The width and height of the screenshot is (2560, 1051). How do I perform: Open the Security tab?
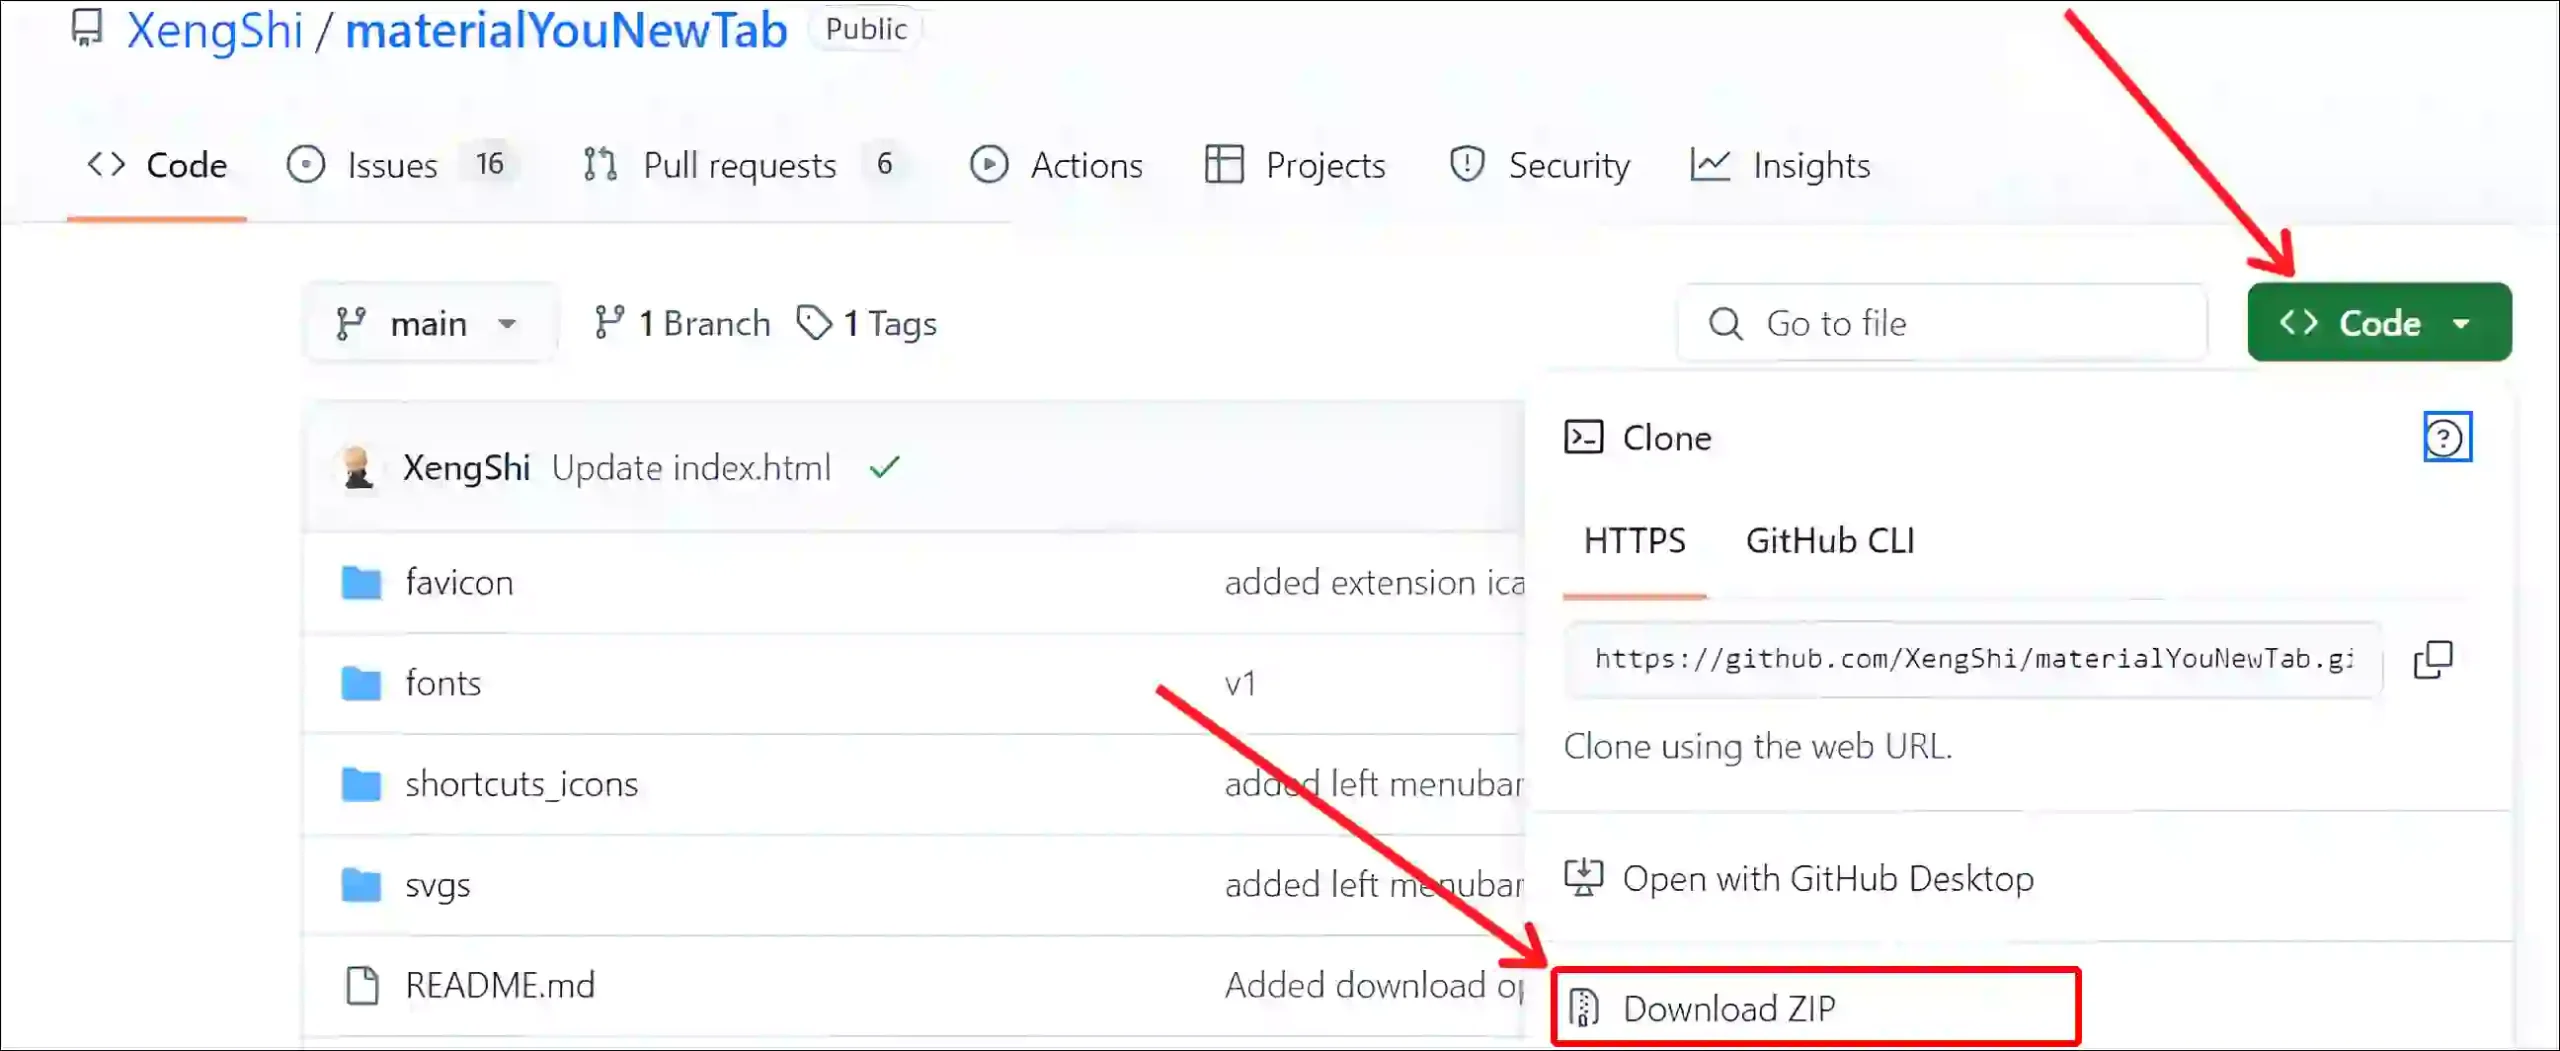[x=1539, y=165]
